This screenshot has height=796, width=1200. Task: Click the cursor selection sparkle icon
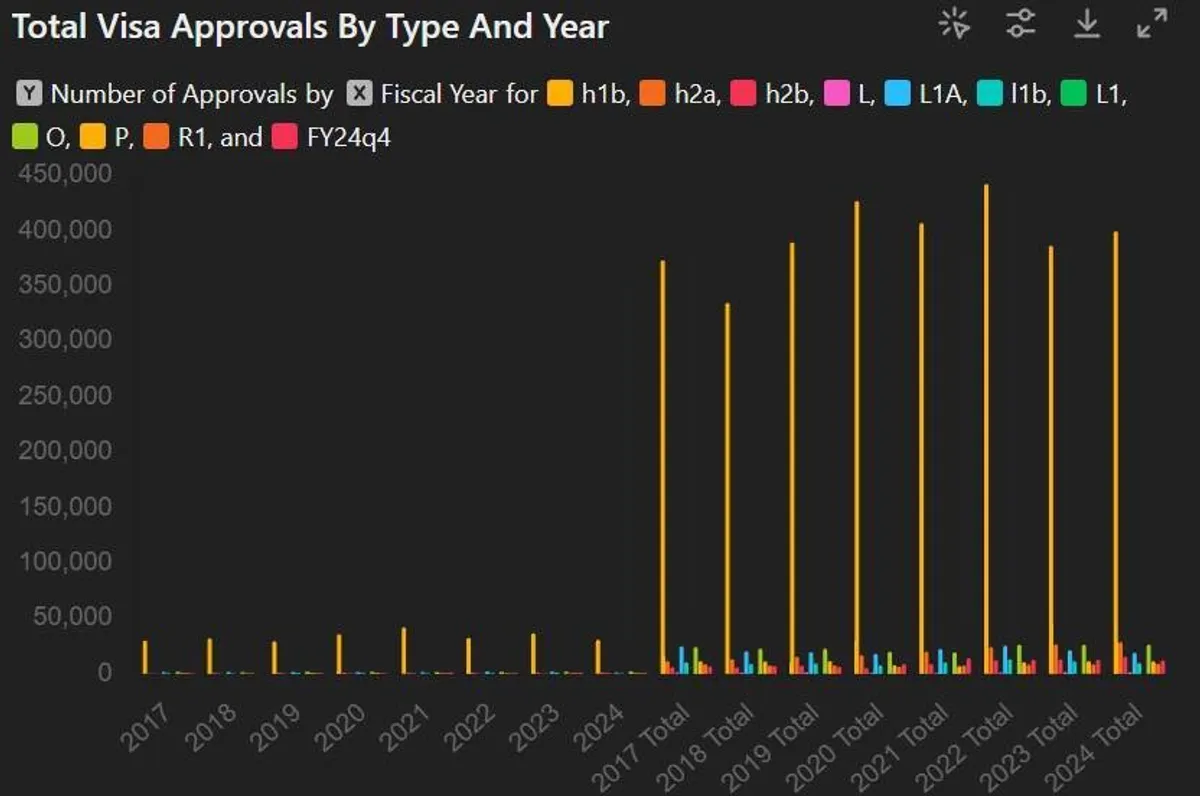click(x=955, y=24)
